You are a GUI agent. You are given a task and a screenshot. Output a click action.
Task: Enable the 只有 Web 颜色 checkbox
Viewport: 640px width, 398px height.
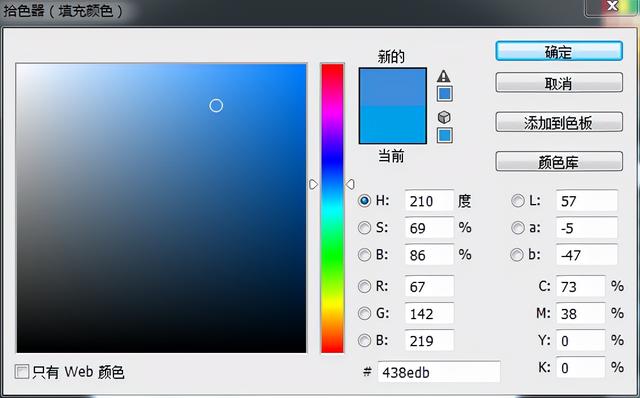coord(22,372)
